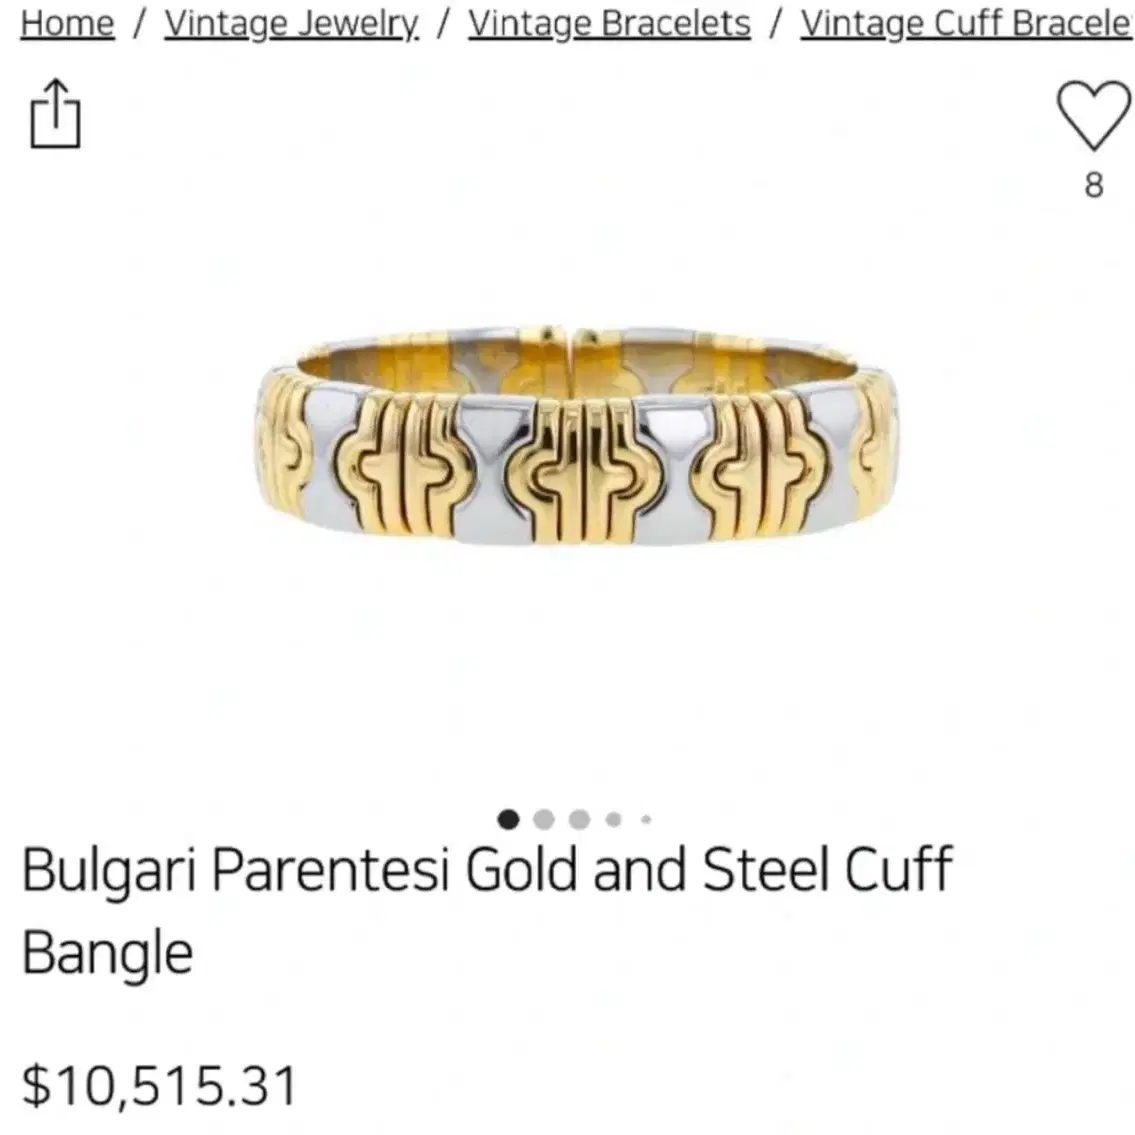Click the Bulgari Parentesi Gold title line
This screenshot has width=1135, height=1135.
point(486,869)
